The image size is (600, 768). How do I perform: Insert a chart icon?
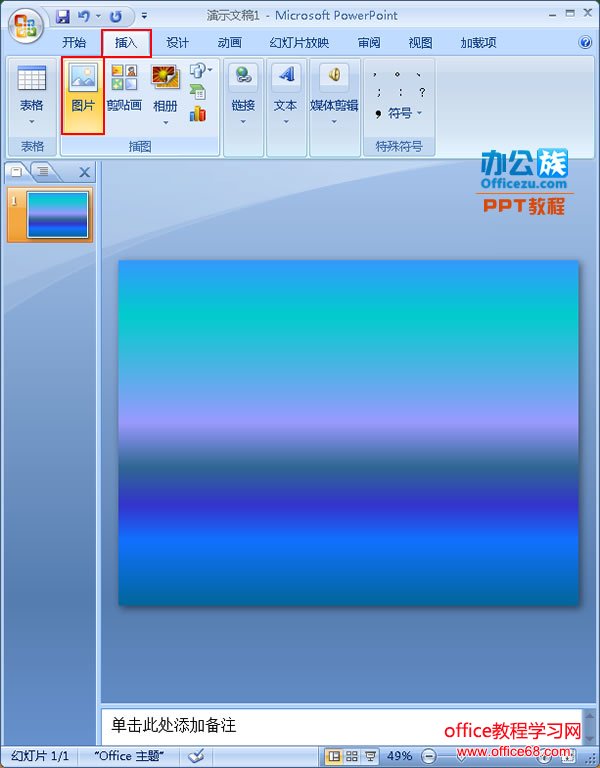[198, 114]
